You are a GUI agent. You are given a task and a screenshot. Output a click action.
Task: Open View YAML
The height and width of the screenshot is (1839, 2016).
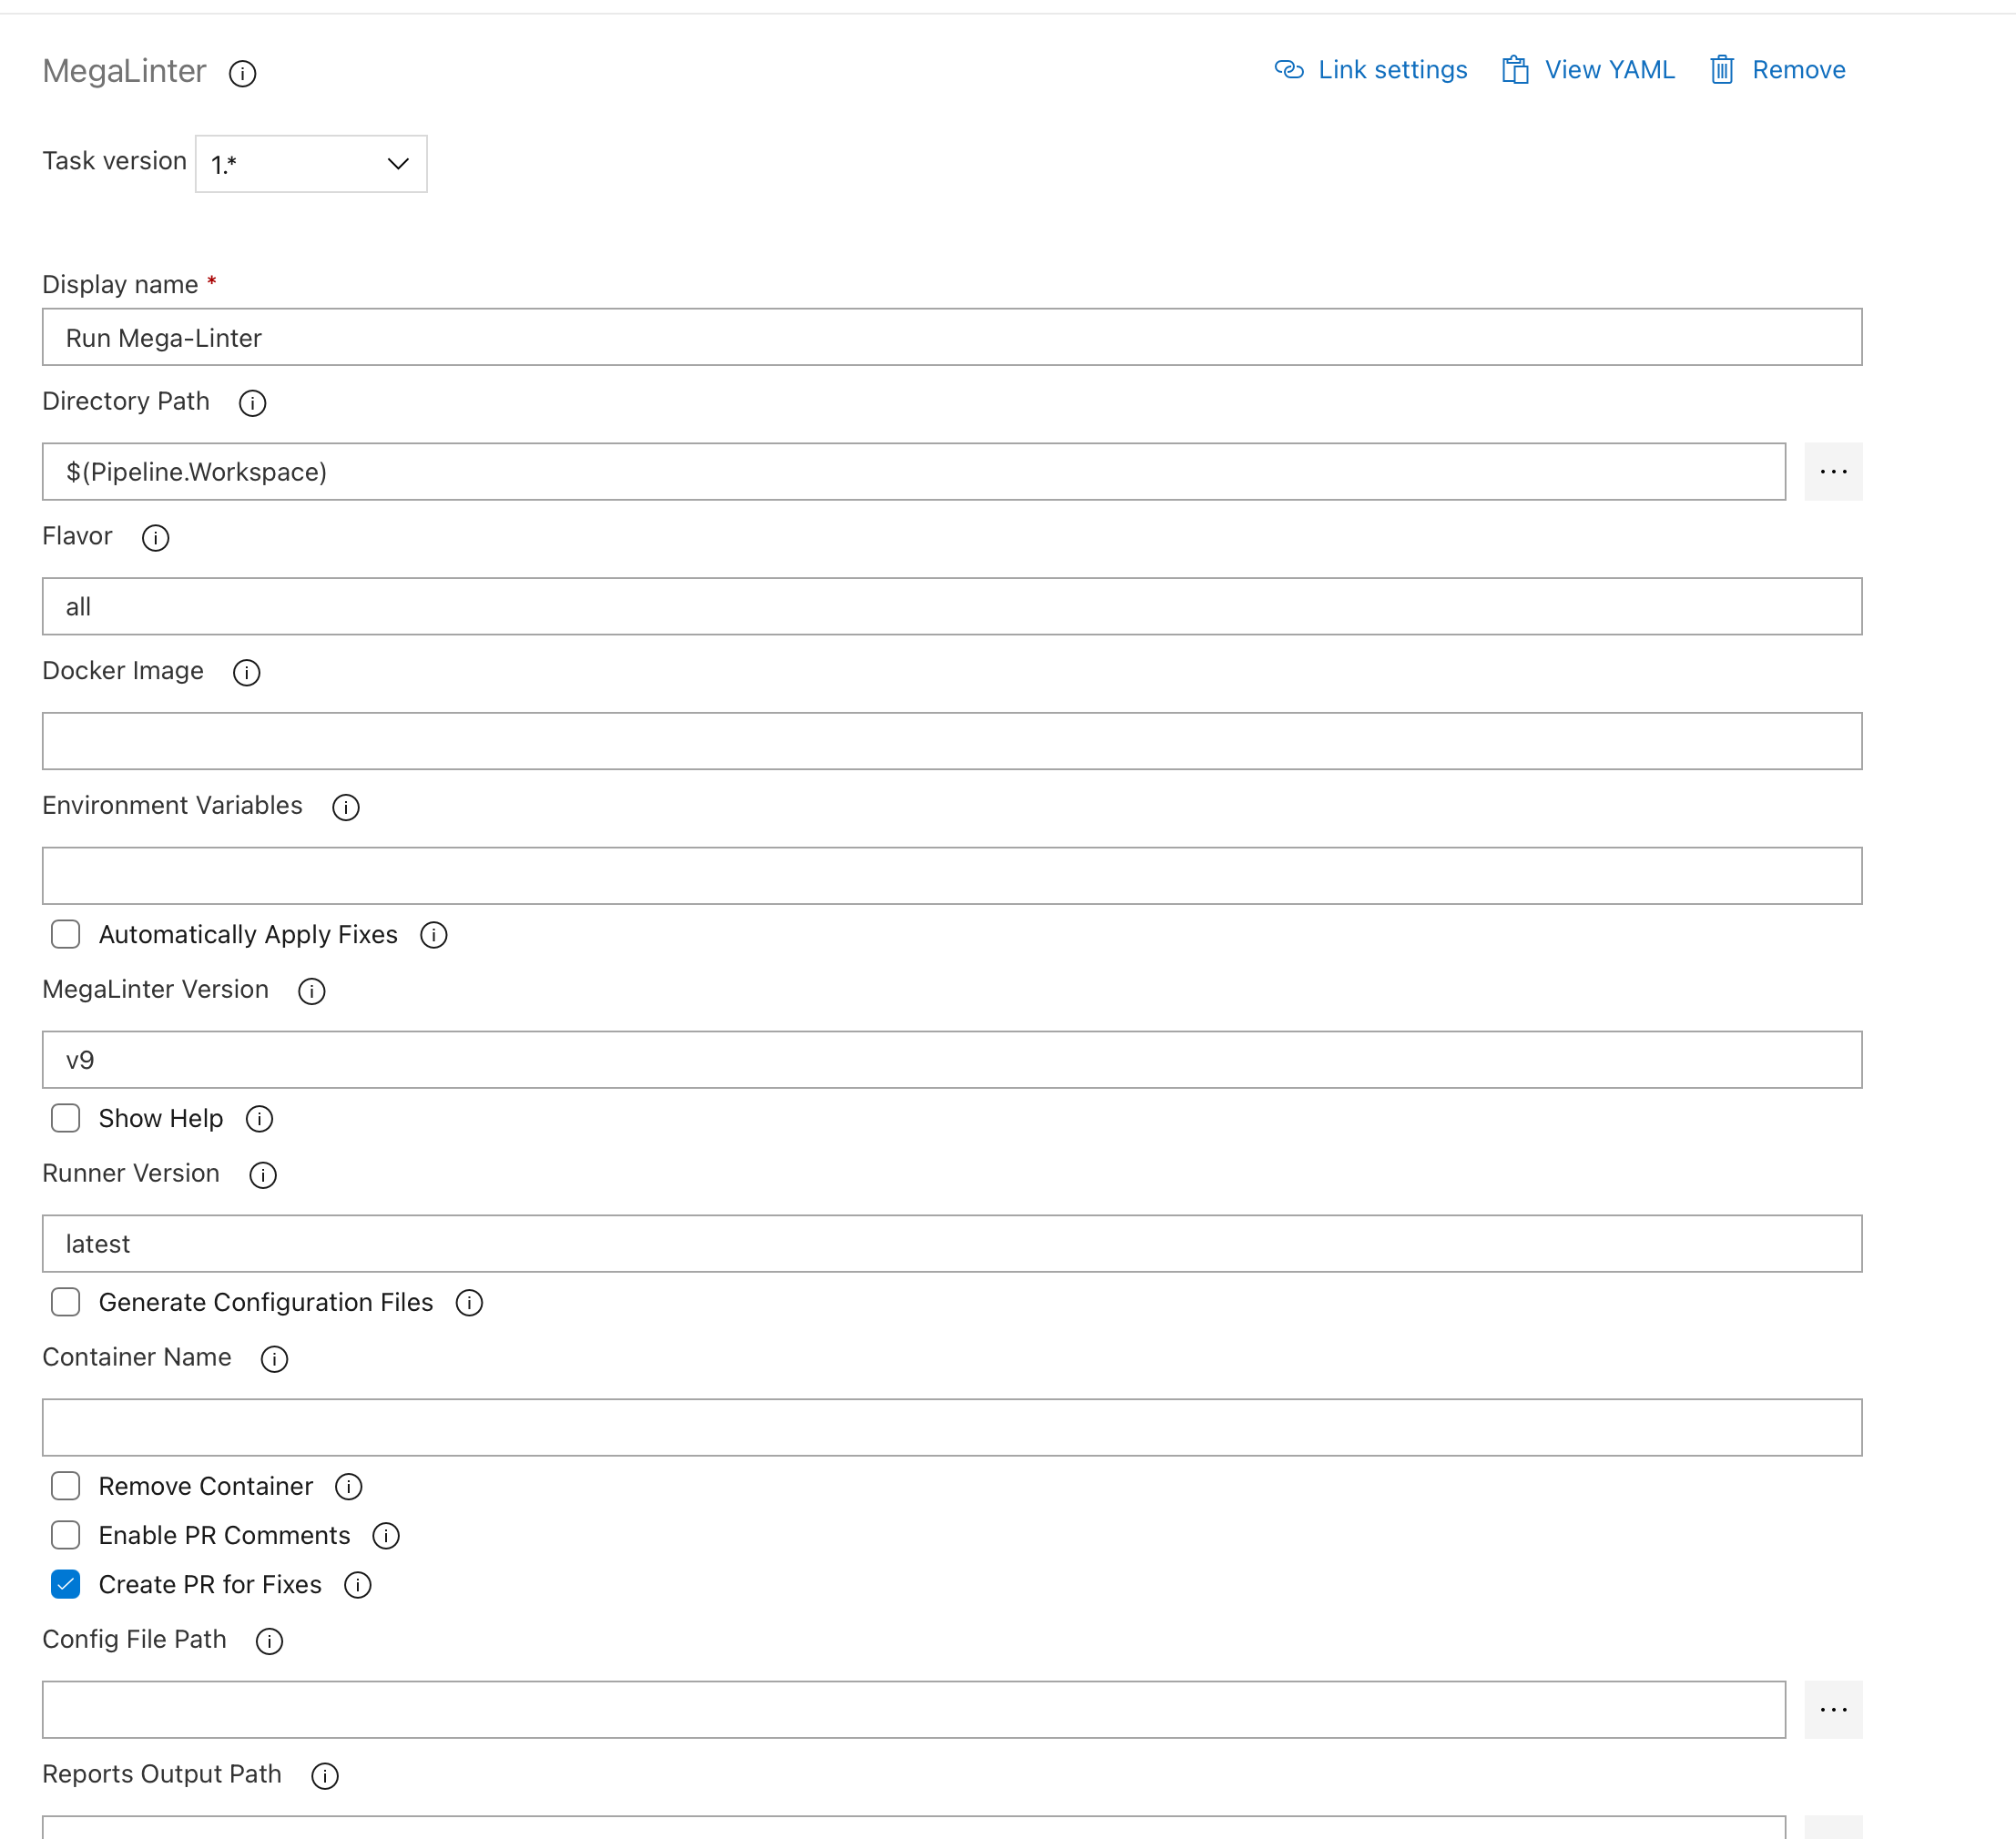tap(1608, 69)
